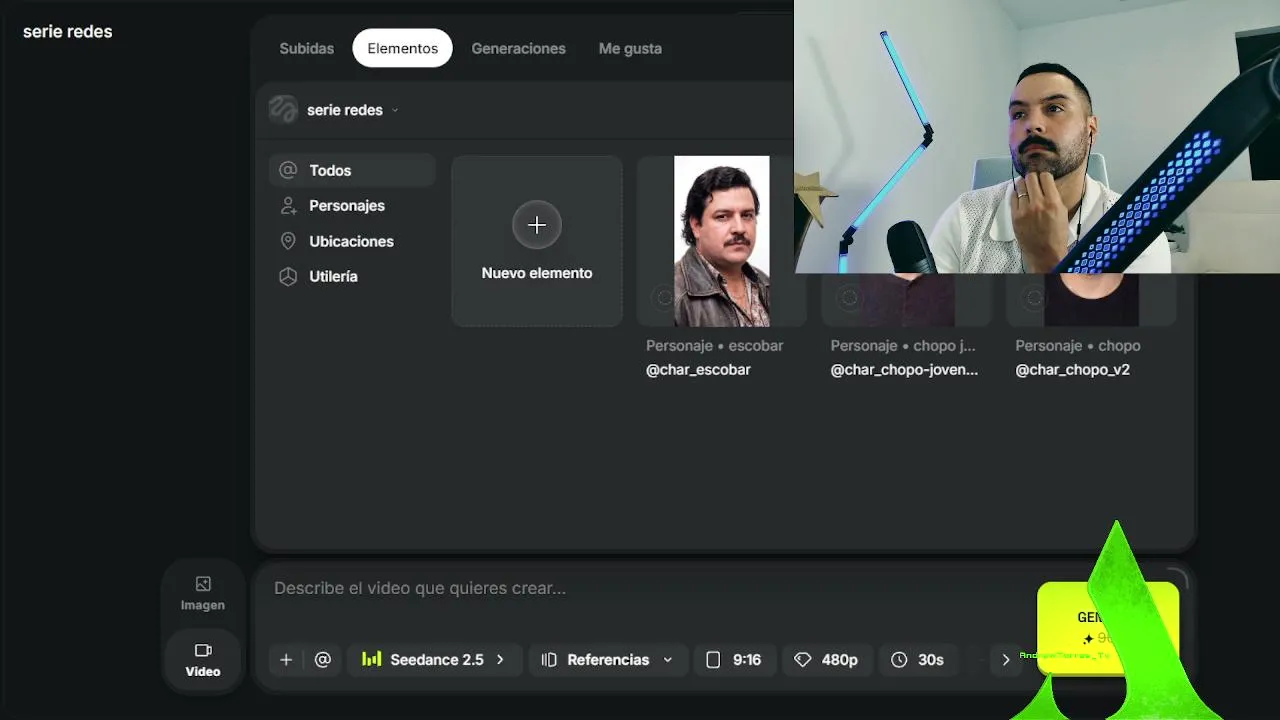Click the right arrow for more settings
This screenshot has height=720, width=1280.
coord(1006,660)
